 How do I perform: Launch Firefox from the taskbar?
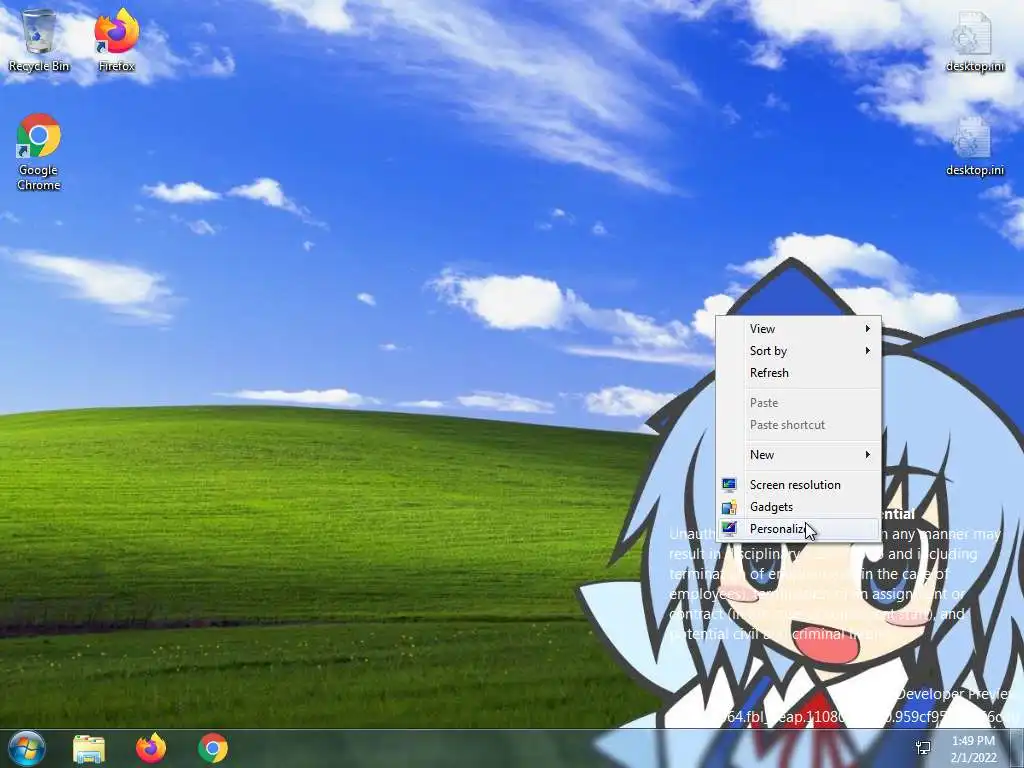(151, 748)
